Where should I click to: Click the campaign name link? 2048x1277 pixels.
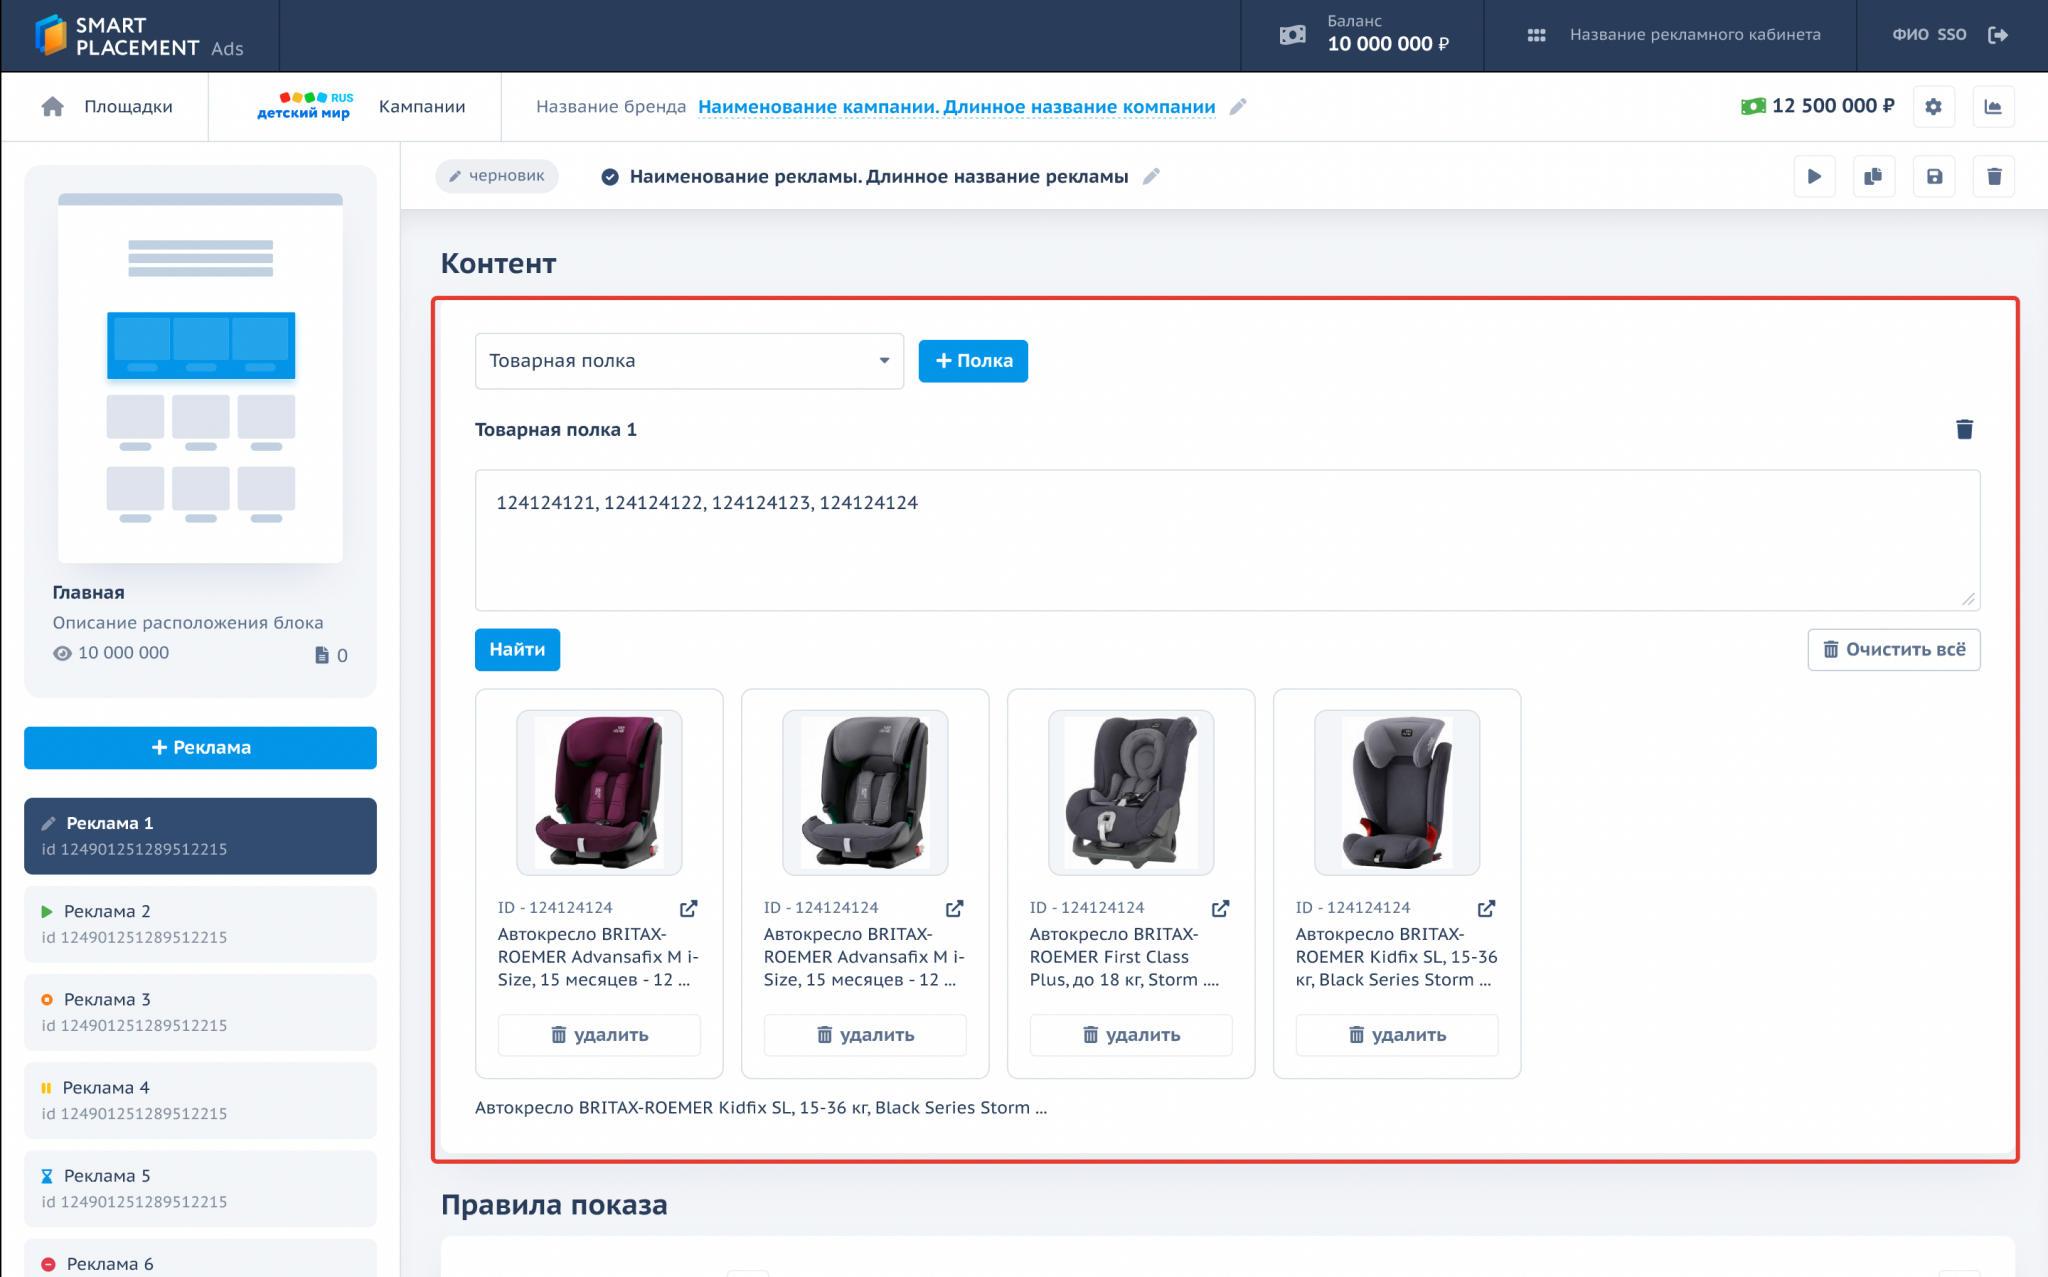tap(957, 107)
